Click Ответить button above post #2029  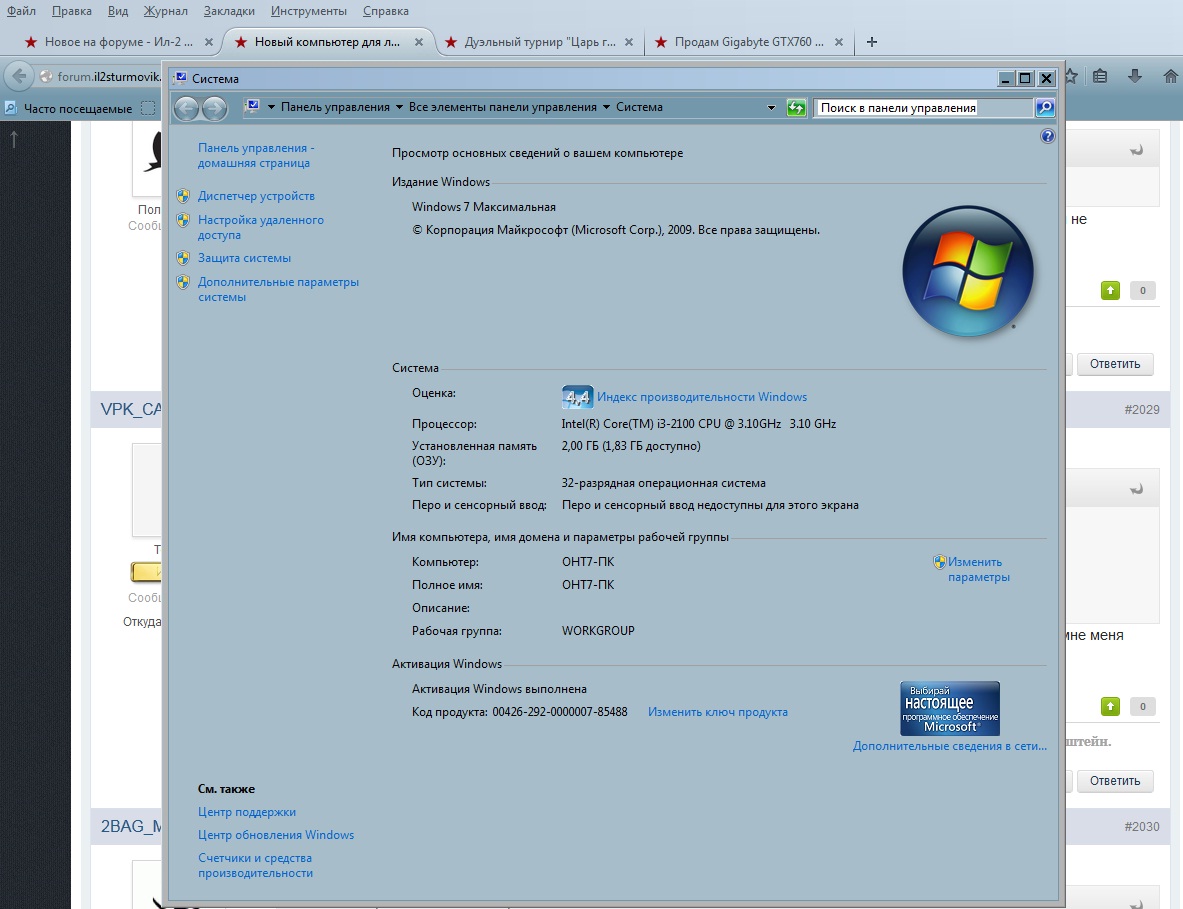[1114, 364]
